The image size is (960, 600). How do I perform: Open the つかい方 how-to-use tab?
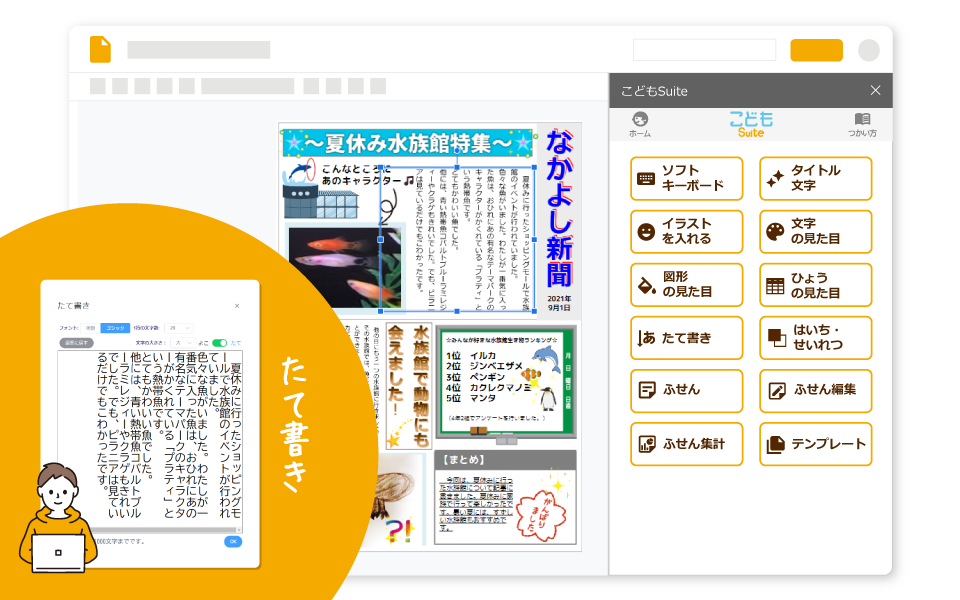click(x=862, y=125)
